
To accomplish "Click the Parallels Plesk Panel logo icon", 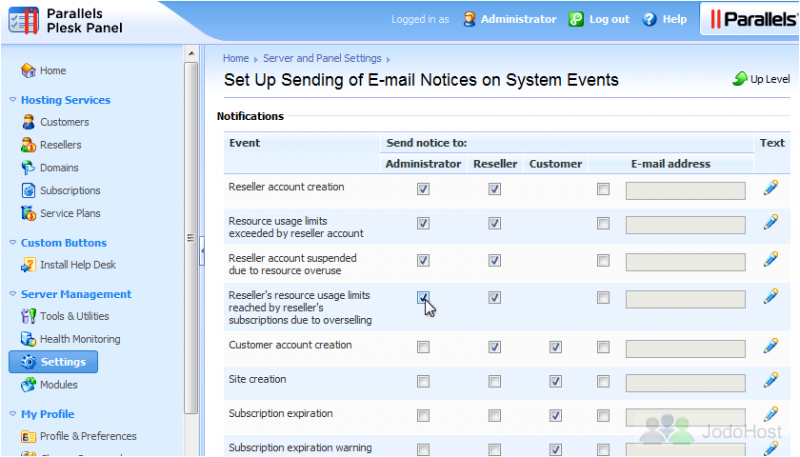I will 23,21.
